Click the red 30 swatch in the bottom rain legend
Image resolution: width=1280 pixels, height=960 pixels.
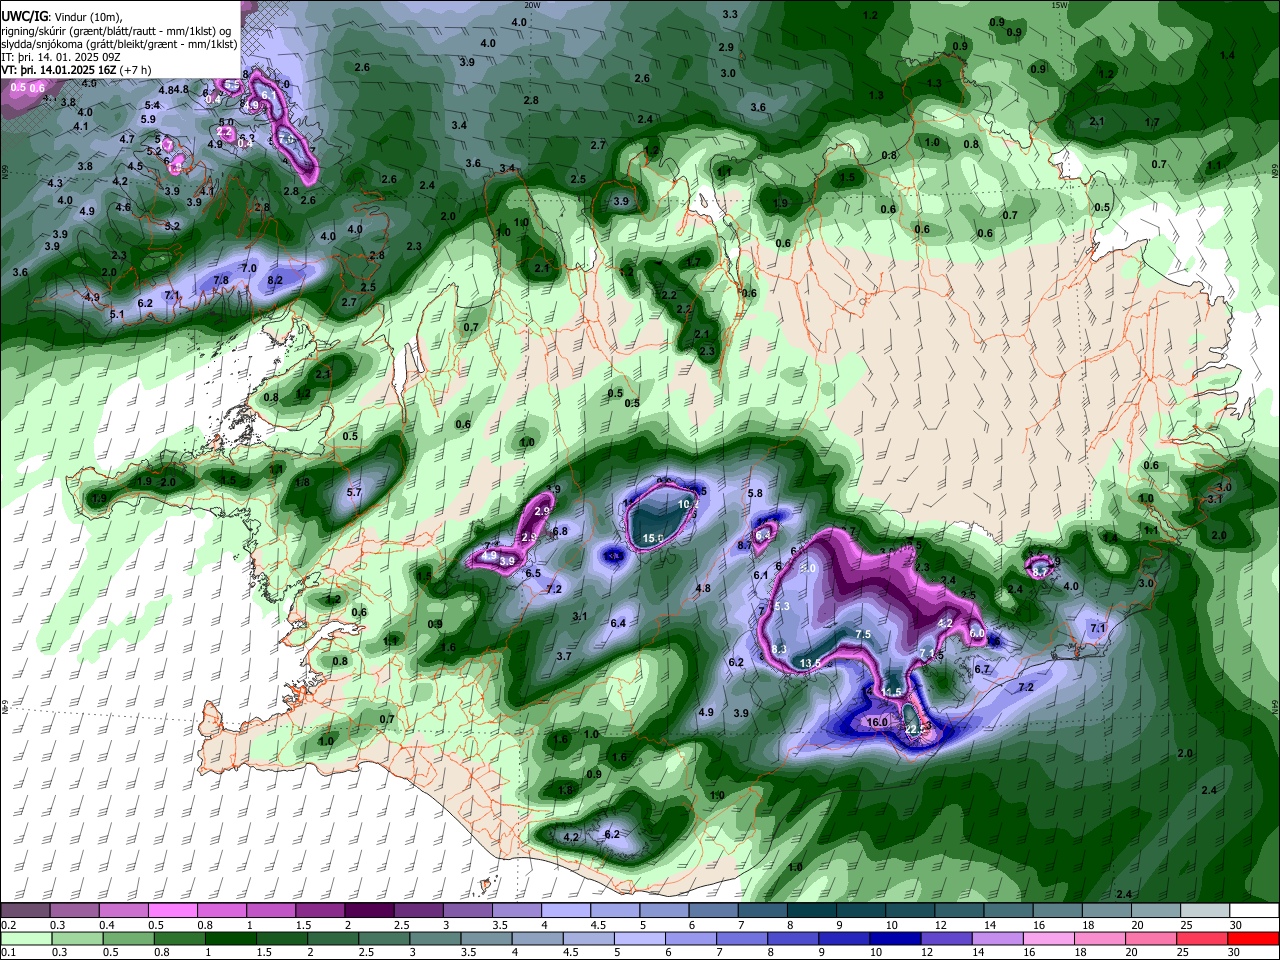coord(1254,939)
